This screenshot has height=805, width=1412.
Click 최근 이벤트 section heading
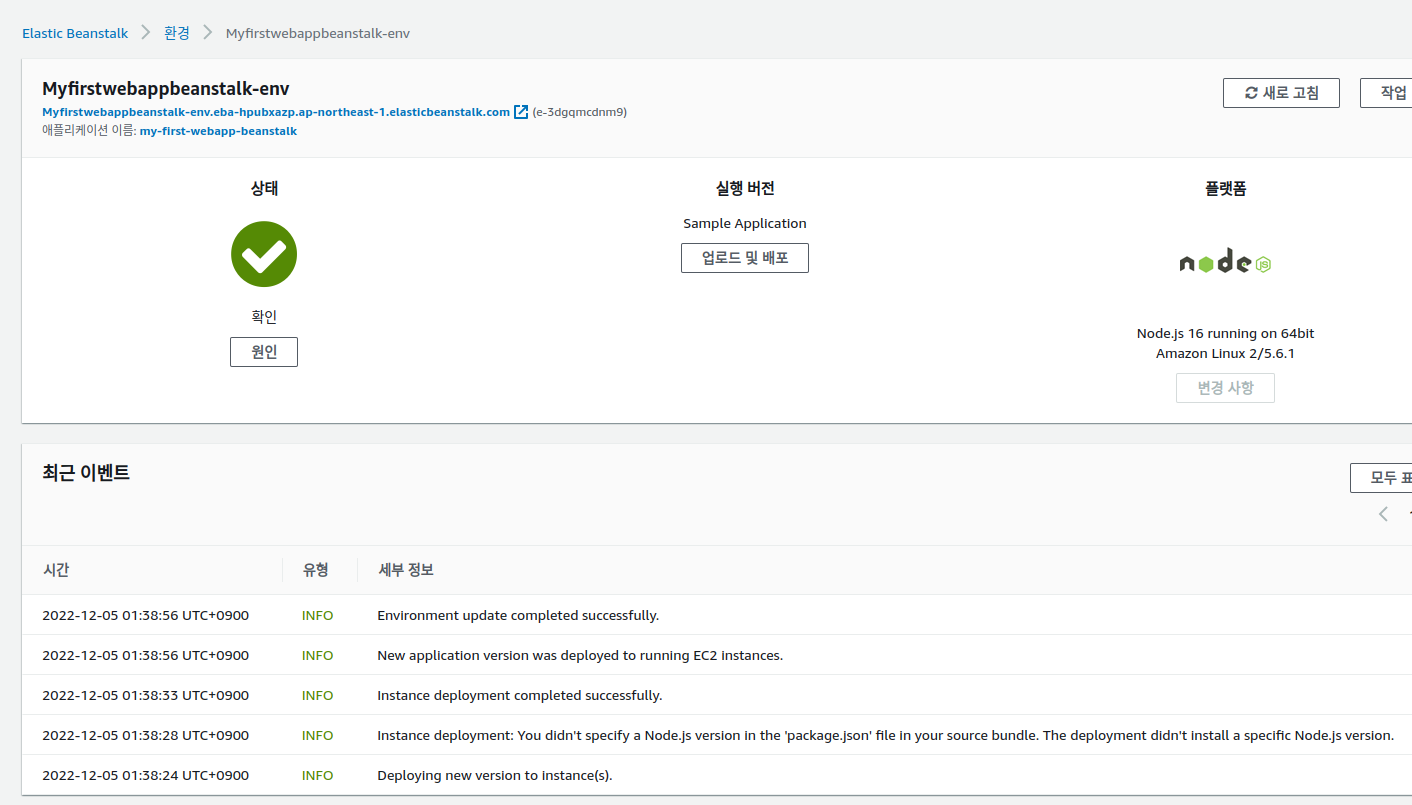(86, 473)
